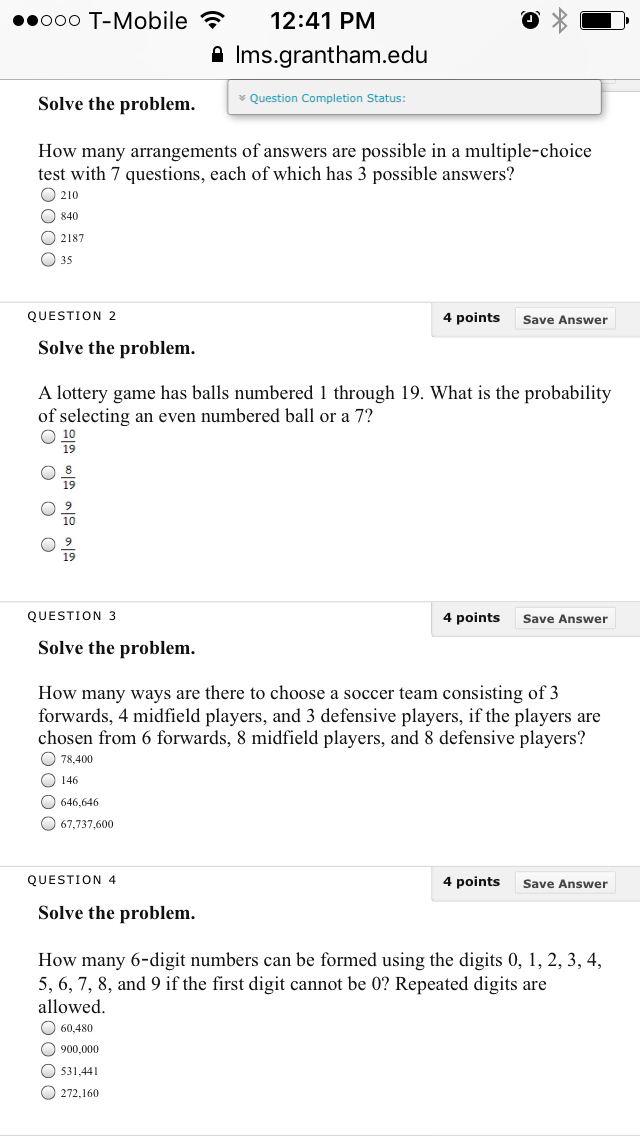Select 67,737,600 option in Question 3
Image resolution: width=640 pixels, height=1136 pixels.
pyautogui.click(x=48, y=824)
